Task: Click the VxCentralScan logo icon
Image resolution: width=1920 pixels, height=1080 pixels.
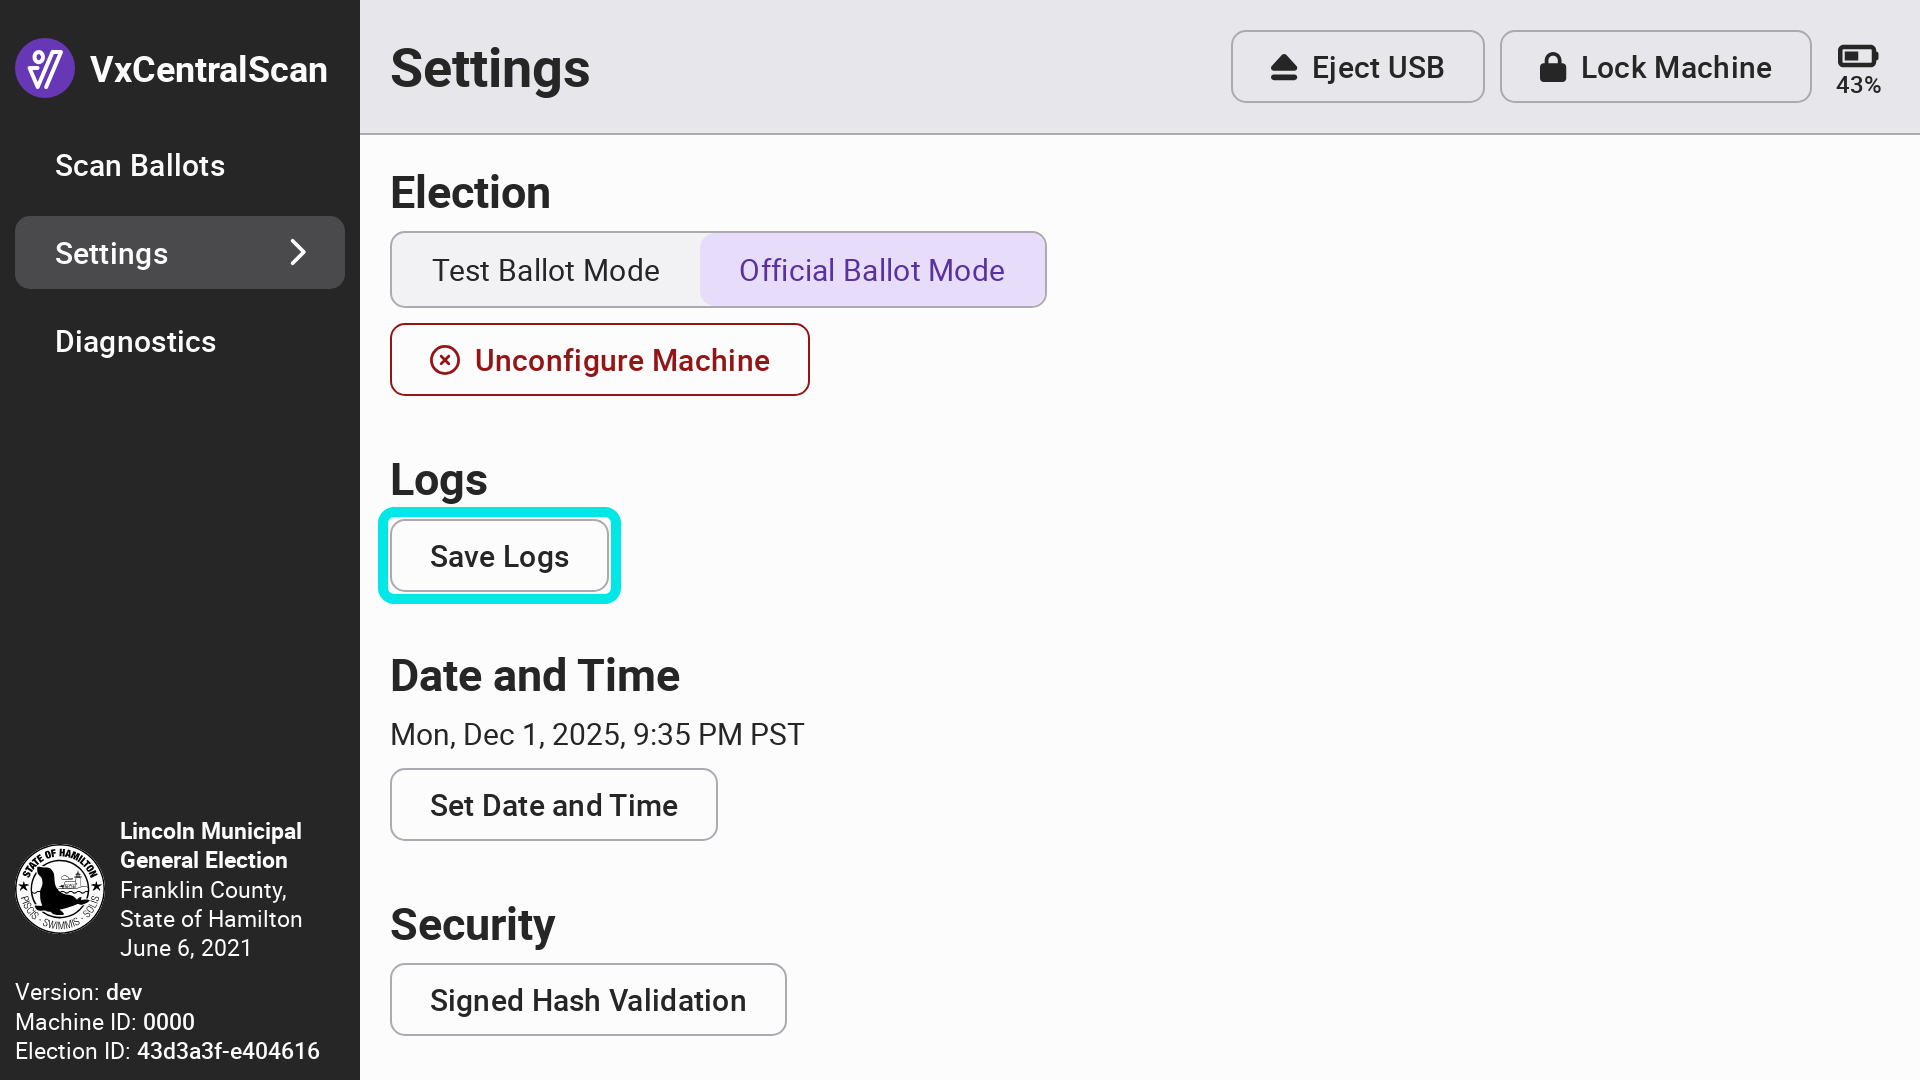Action: click(x=45, y=68)
